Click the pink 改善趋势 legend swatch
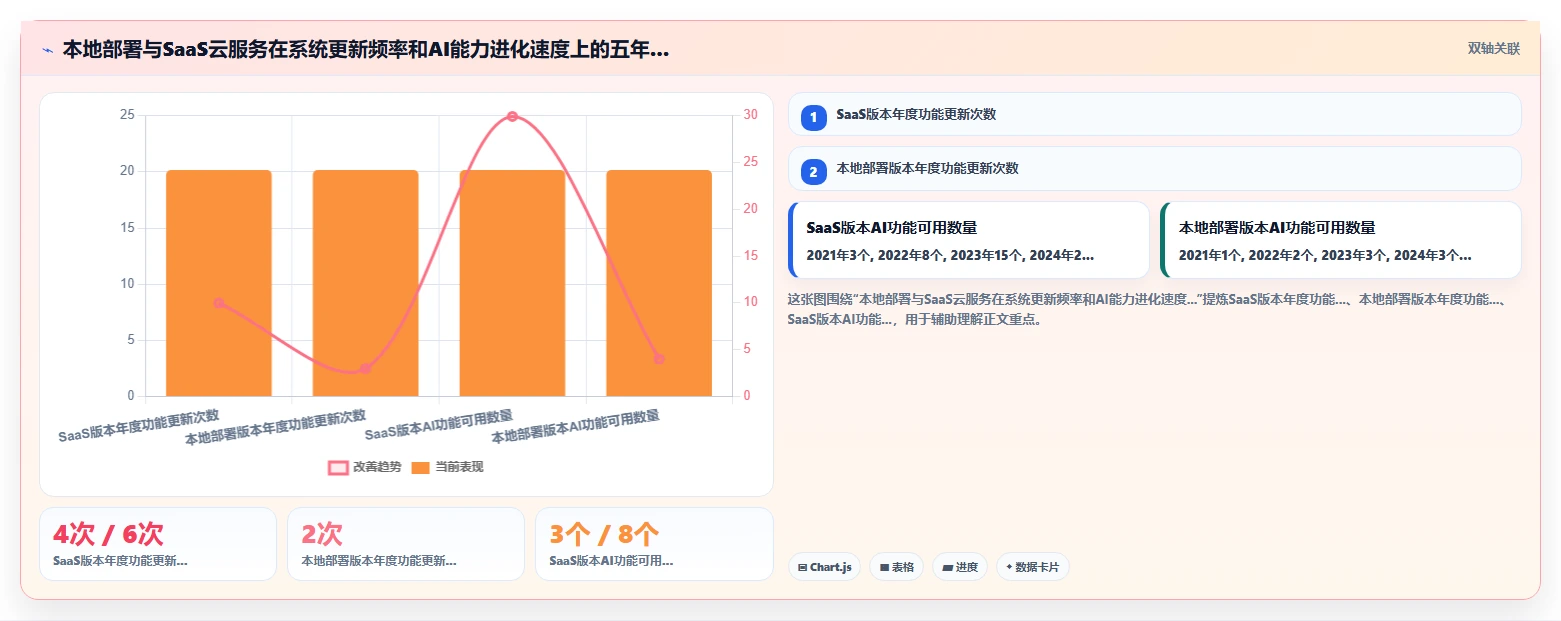The height and width of the screenshot is (621, 1561). [x=338, y=467]
